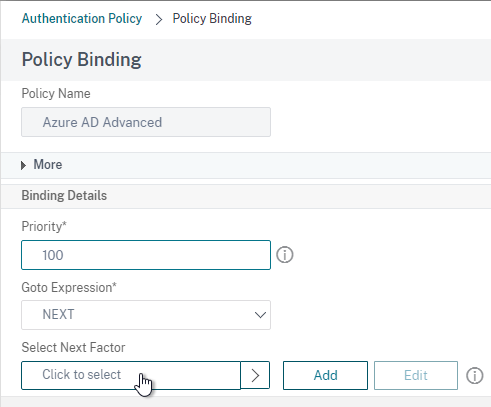Image resolution: width=491 pixels, height=407 pixels.
Task: Click the Goto Expression label
Action: point(69,287)
